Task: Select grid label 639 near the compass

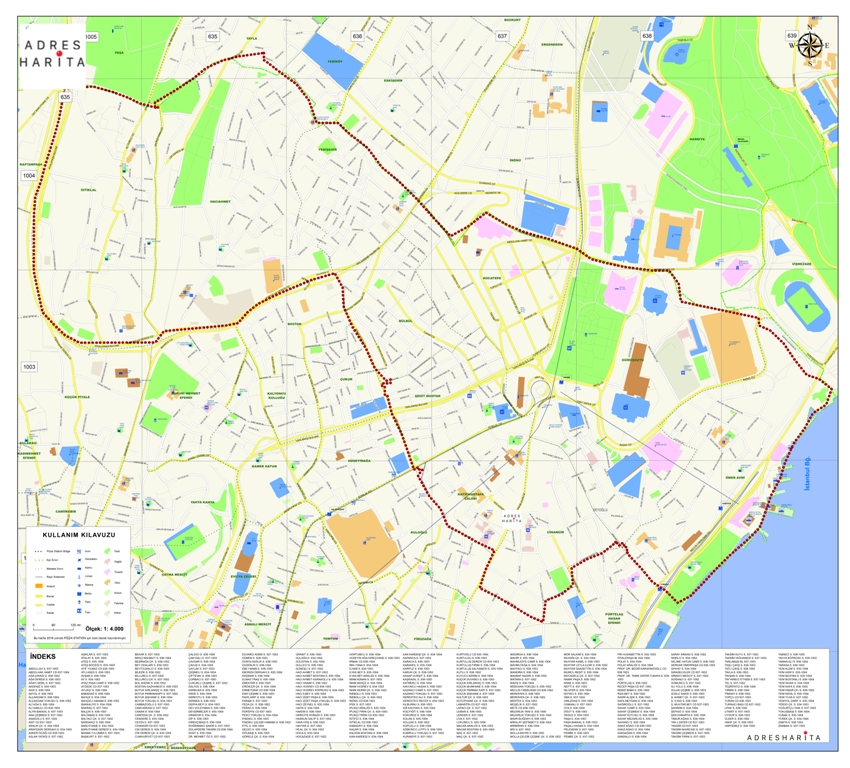Action: pos(792,36)
